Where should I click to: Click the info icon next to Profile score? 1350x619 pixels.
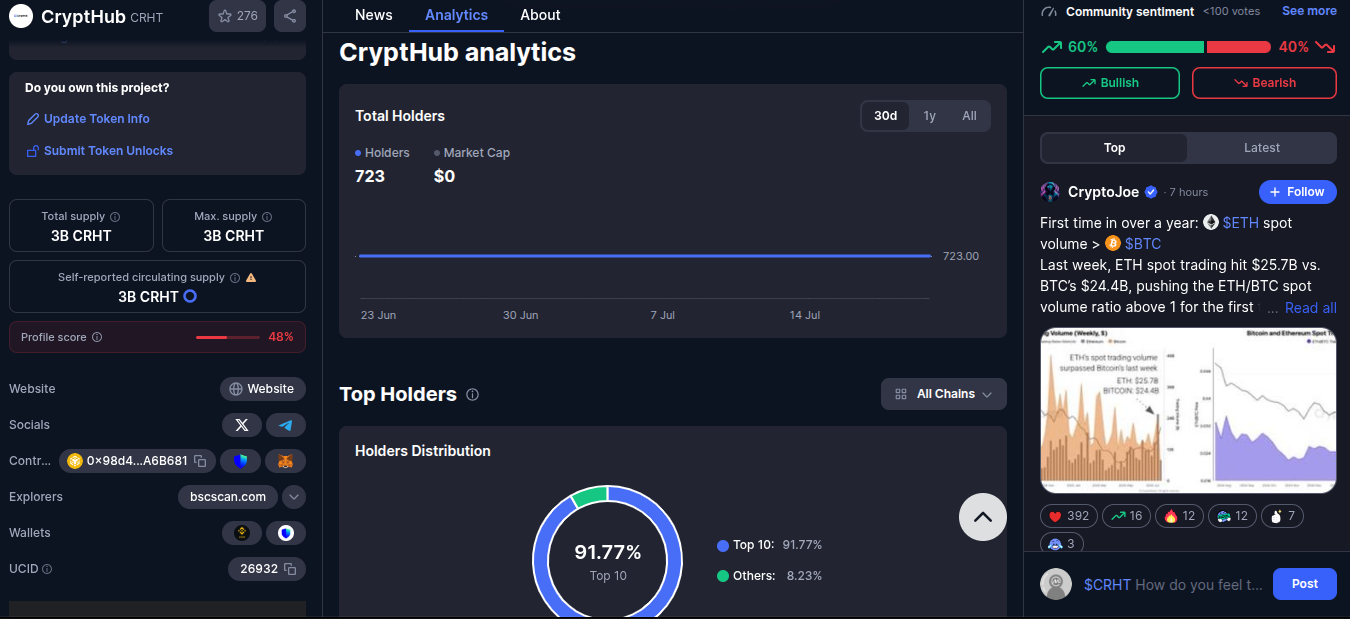(x=97, y=337)
